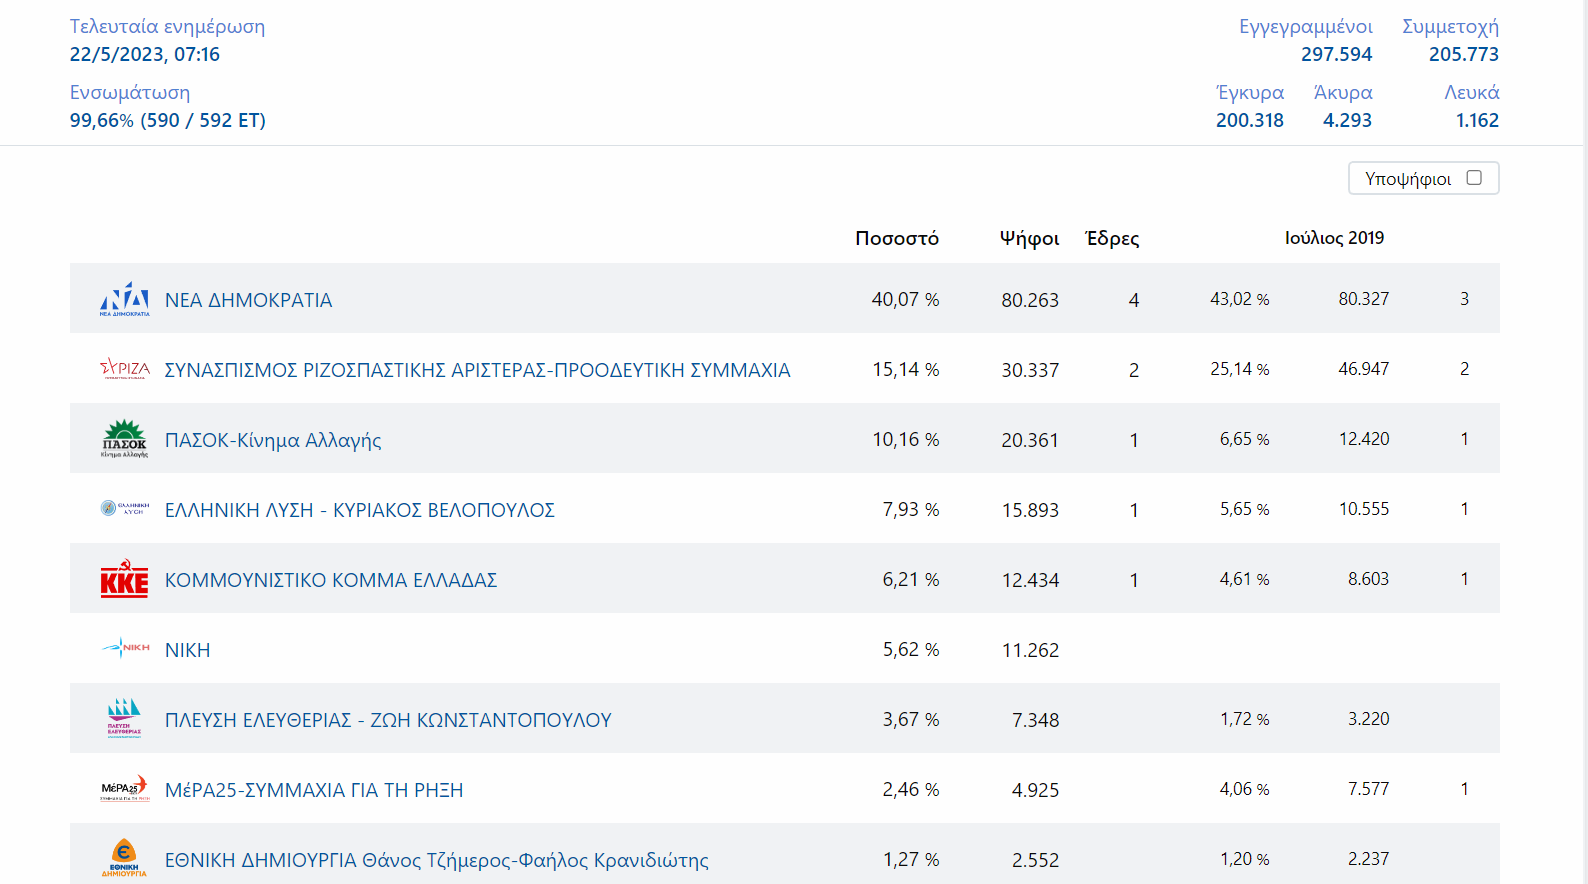Open the ΜέΡΑ25-ΣΥΜΜΑΧΙΑ ΓΙΑ ΤΗ ΡΗΞΗ link
Screen dimensions: 1588x884
314,790
